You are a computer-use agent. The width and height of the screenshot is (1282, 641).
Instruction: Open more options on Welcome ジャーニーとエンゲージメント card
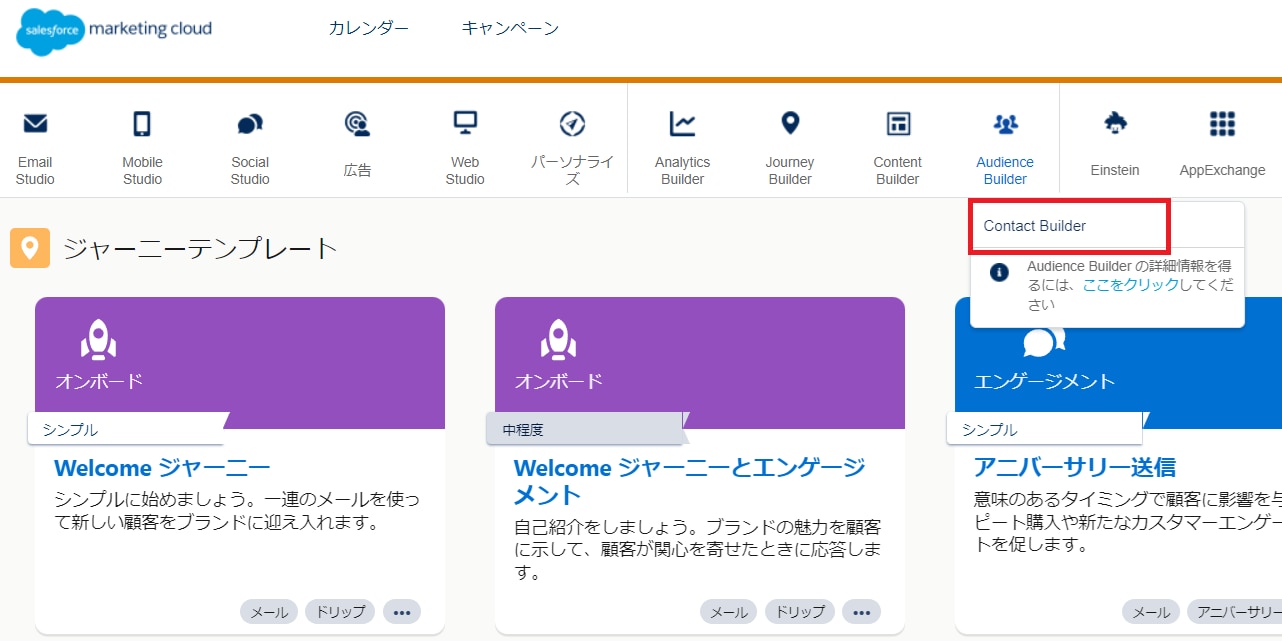pyautogui.click(x=862, y=612)
